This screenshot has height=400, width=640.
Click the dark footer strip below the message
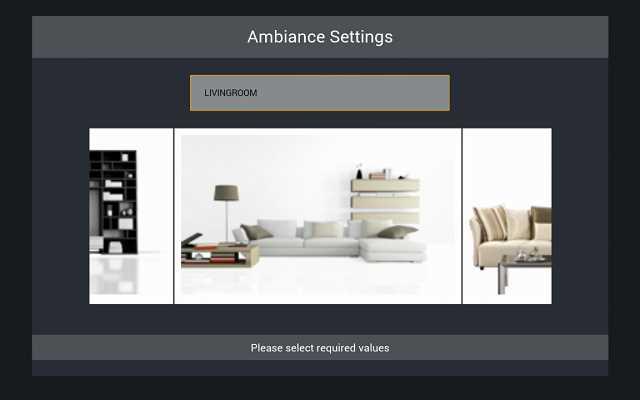(x=320, y=368)
